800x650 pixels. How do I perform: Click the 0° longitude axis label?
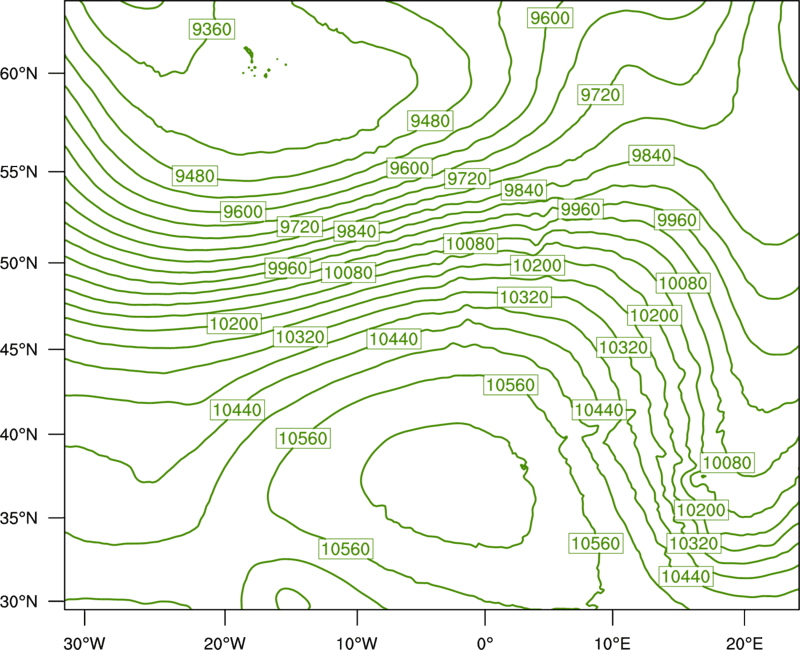485,643
